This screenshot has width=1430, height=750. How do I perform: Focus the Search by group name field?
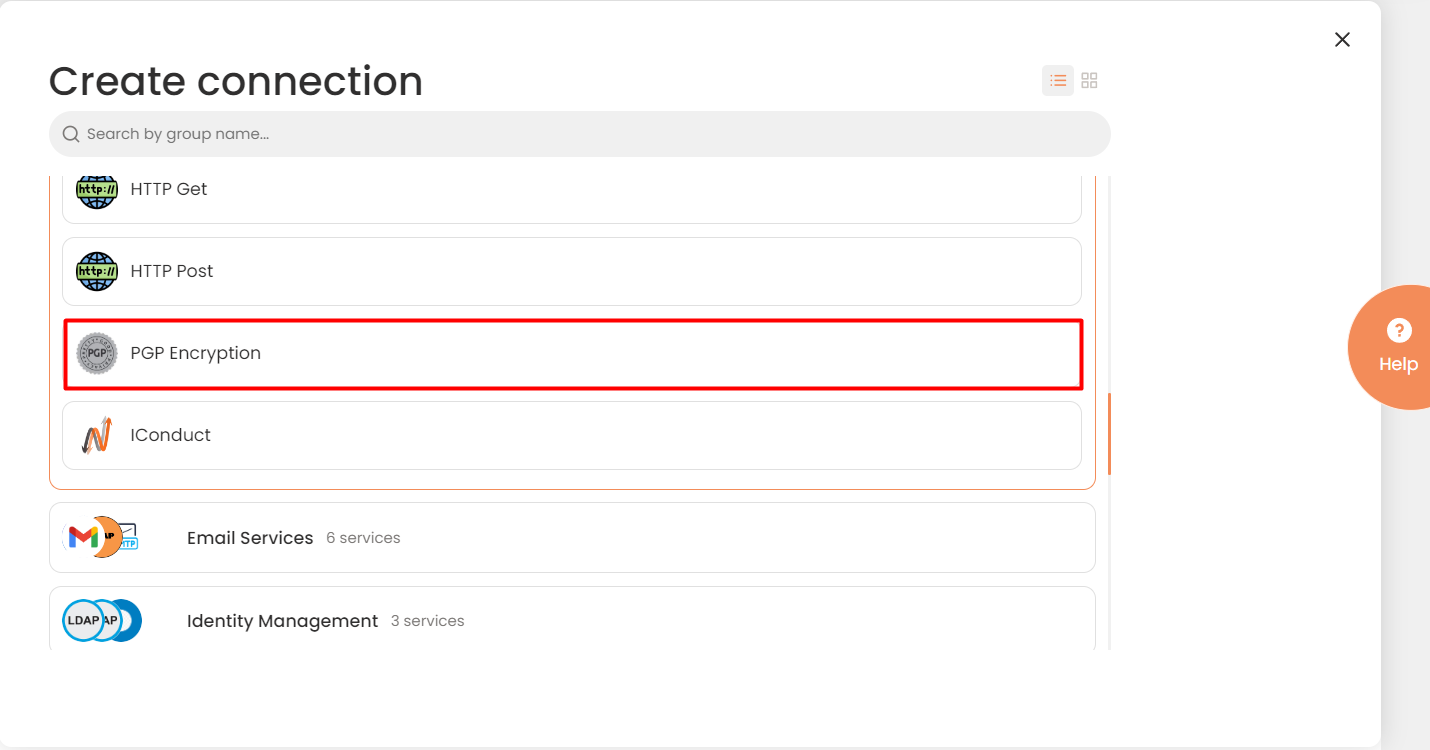tap(580, 134)
